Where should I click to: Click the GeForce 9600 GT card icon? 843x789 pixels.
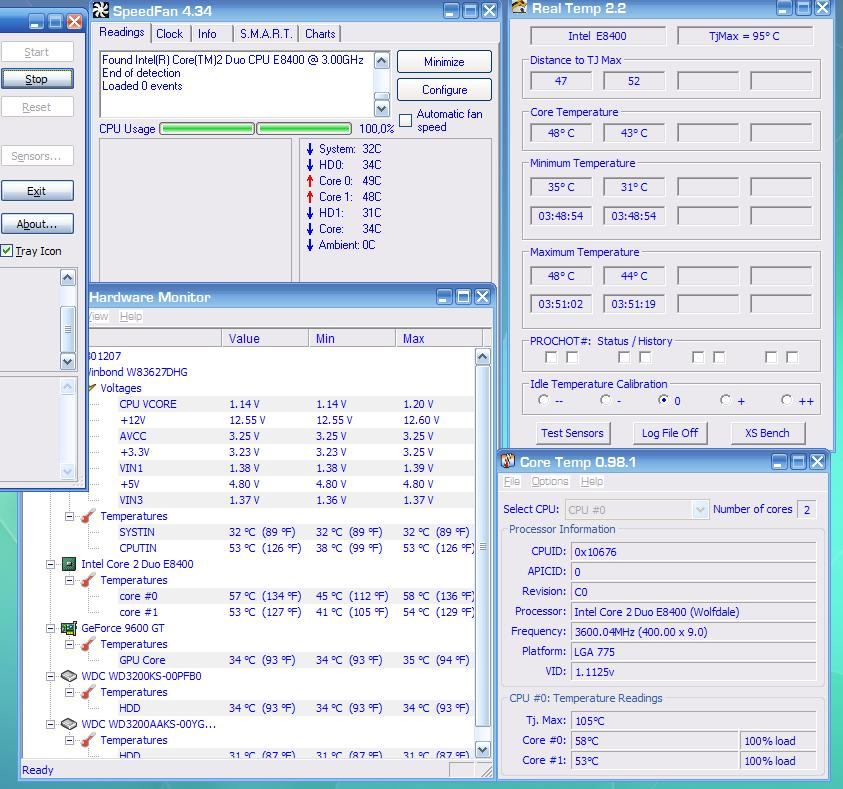click(x=69, y=628)
